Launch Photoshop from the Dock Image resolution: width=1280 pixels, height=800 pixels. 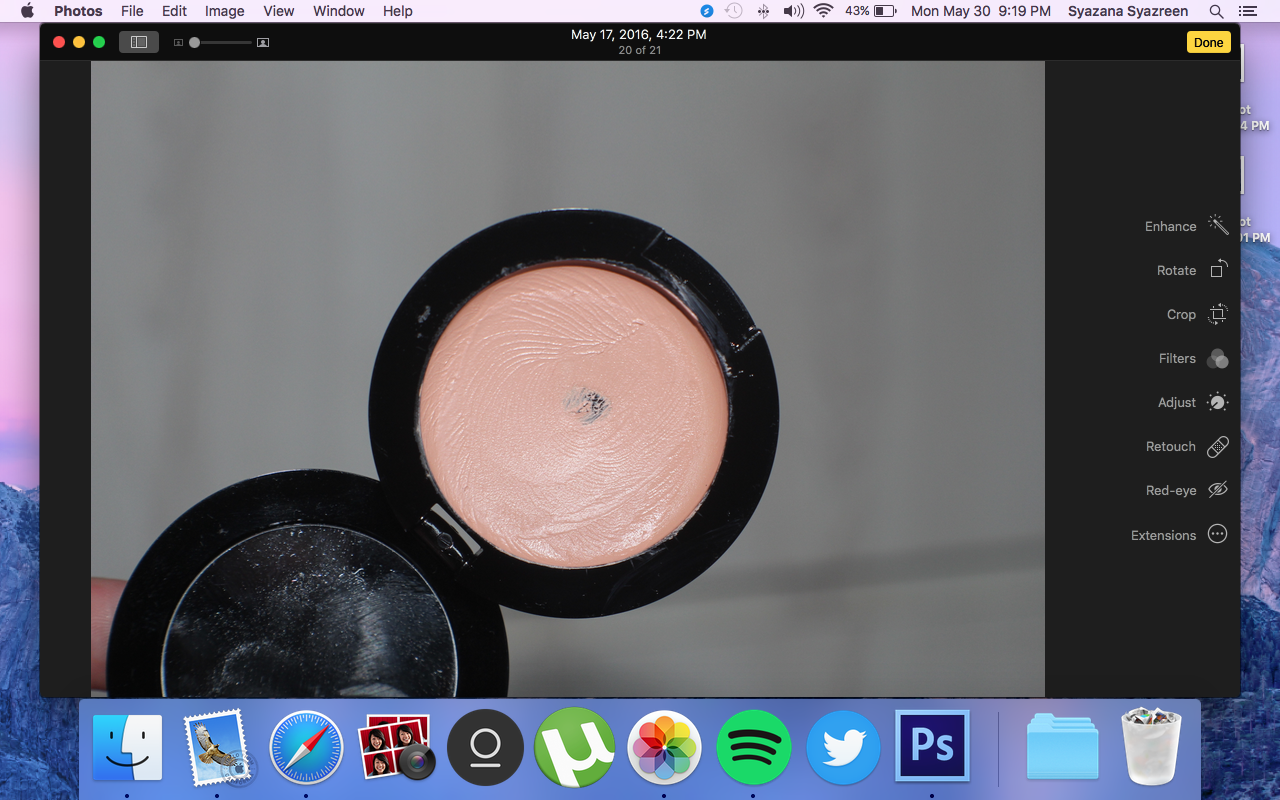click(932, 746)
